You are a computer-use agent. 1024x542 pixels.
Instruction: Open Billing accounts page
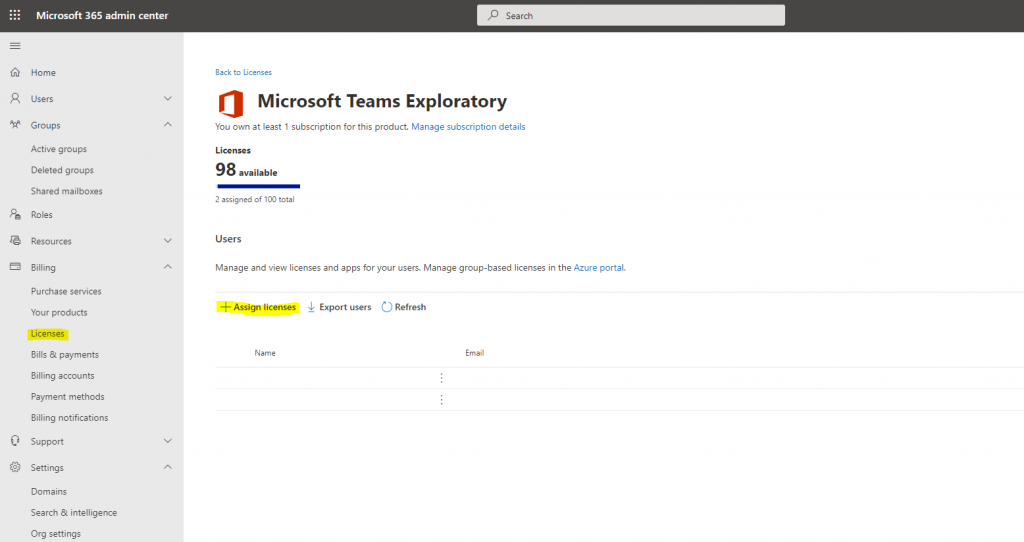[x=63, y=375]
